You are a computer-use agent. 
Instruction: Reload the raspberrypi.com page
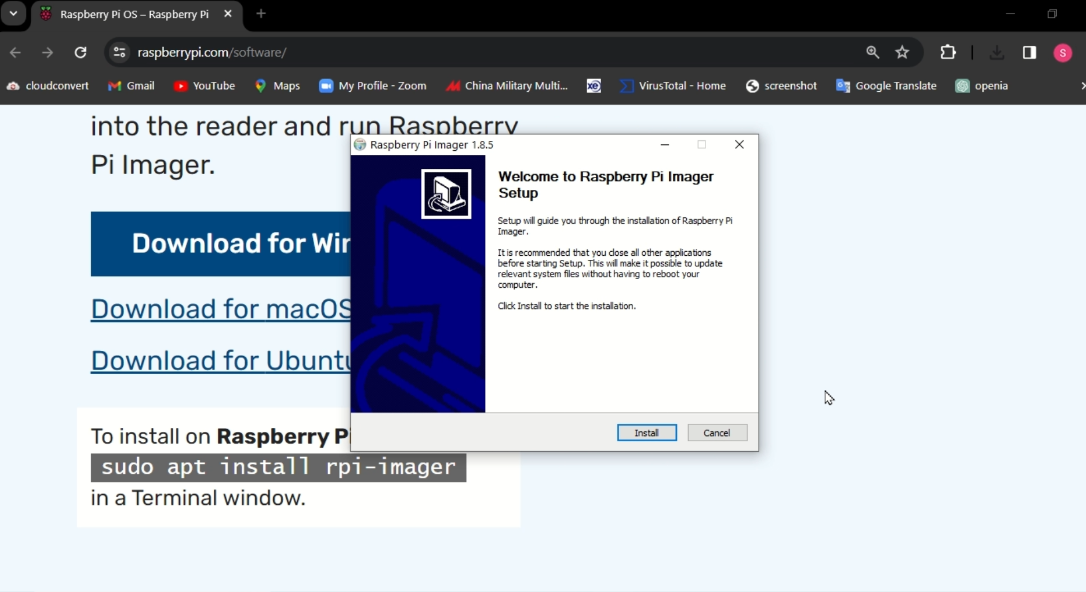click(x=80, y=53)
